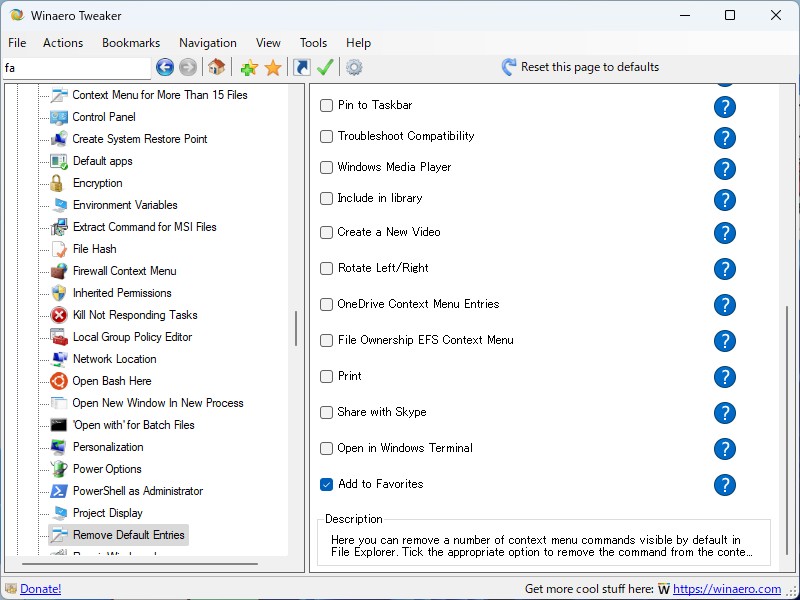Select Control Panel tree item
800x600 pixels.
(104, 117)
